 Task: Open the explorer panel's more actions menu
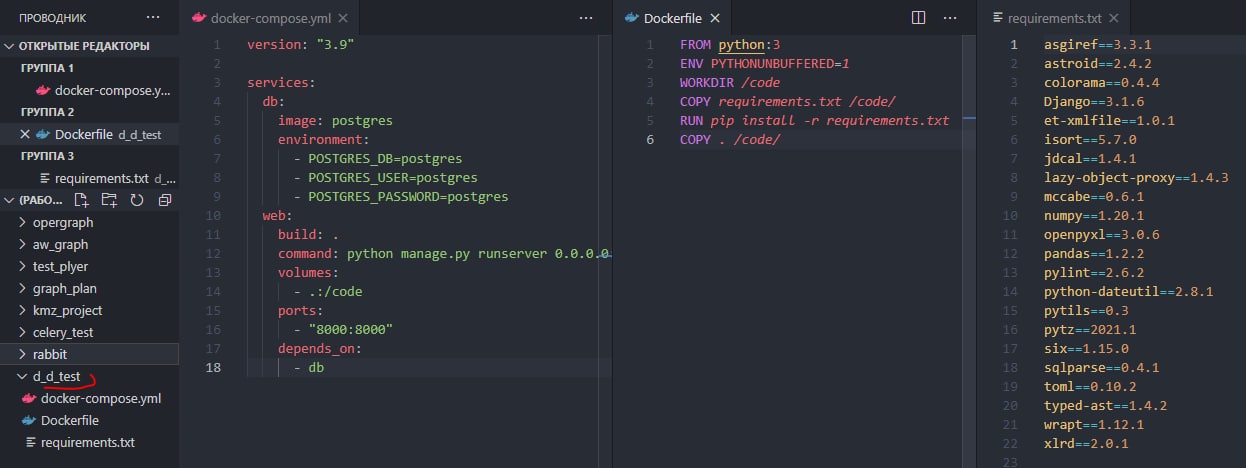pos(152,18)
